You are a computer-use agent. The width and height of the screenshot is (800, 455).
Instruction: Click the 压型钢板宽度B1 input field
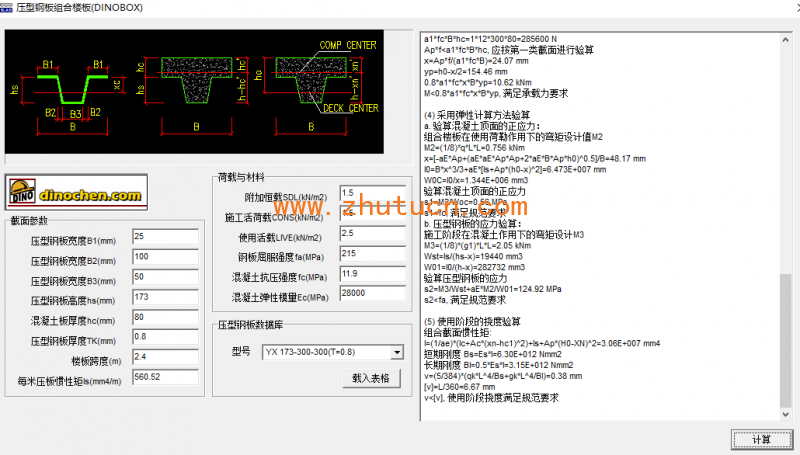coord(165,237)
